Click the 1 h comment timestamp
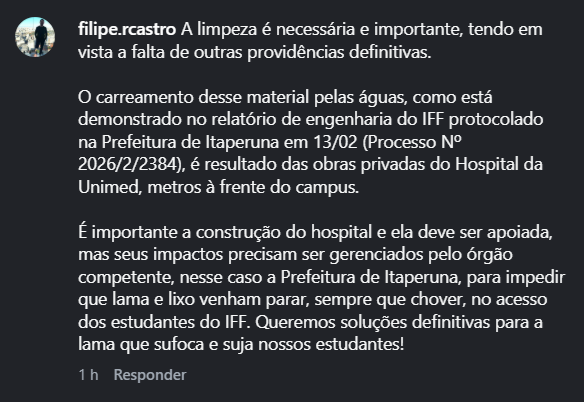The image size is (584, 402). point(88,374)
